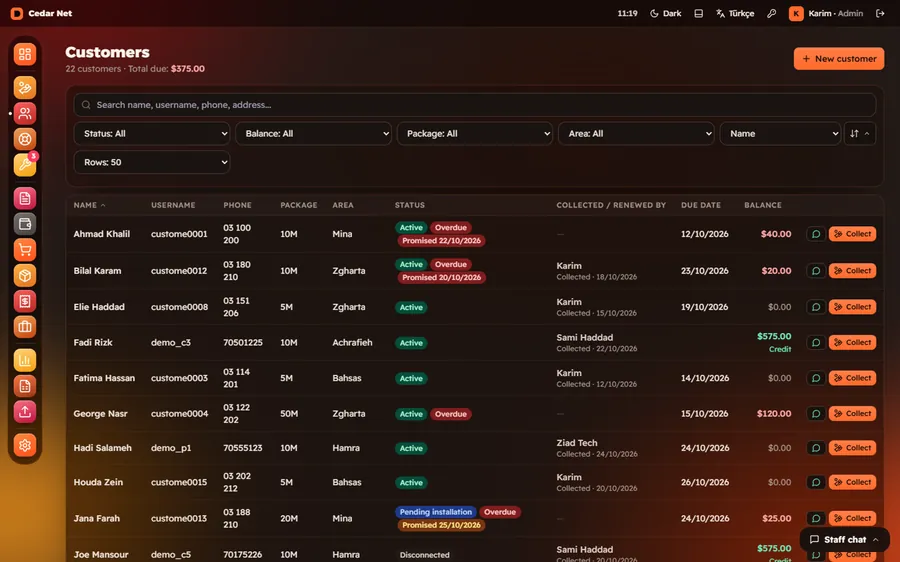
Task: Click customer name Jana Farah
Action: tap(96, 518)
